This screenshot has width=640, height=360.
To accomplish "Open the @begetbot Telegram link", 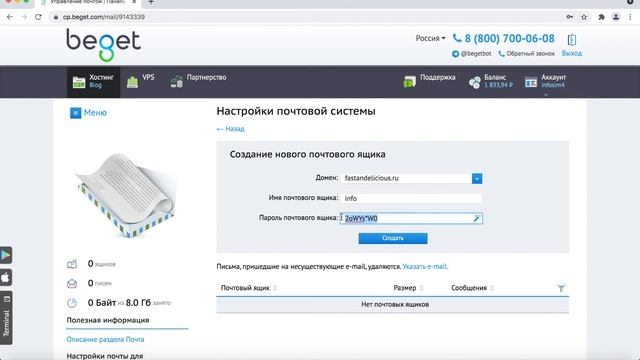I will pos(471,53).
